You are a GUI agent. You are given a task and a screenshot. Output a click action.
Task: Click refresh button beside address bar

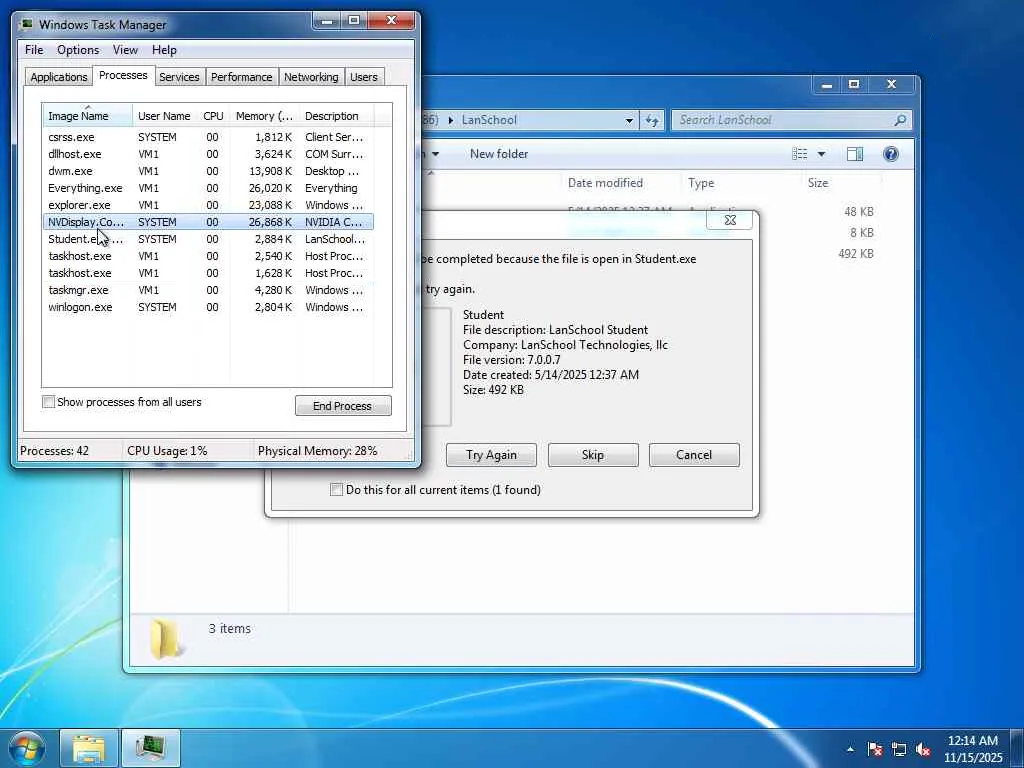pos(652,120)
